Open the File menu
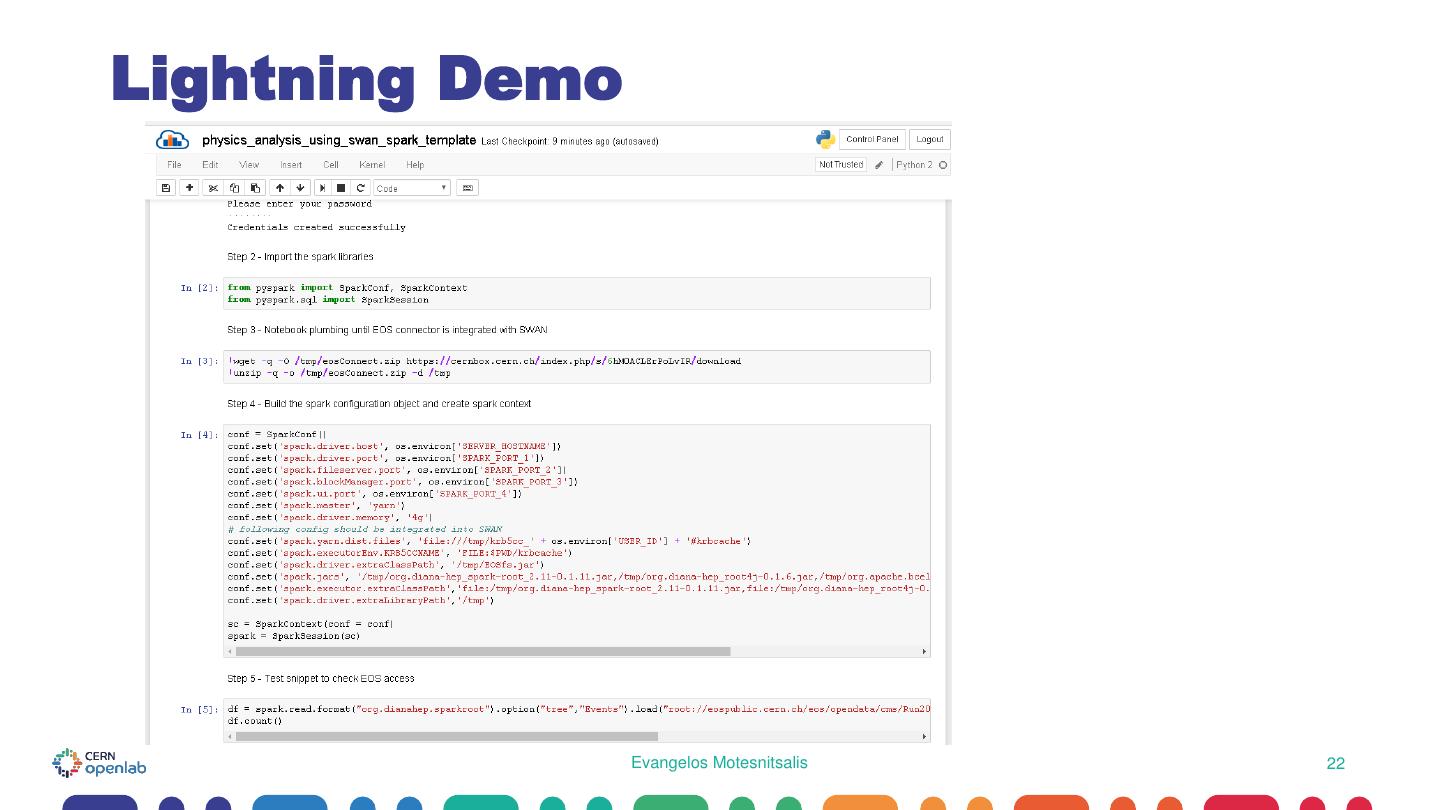The width and height of the screenshot is (1440, 810). click(x=174, y=165)
